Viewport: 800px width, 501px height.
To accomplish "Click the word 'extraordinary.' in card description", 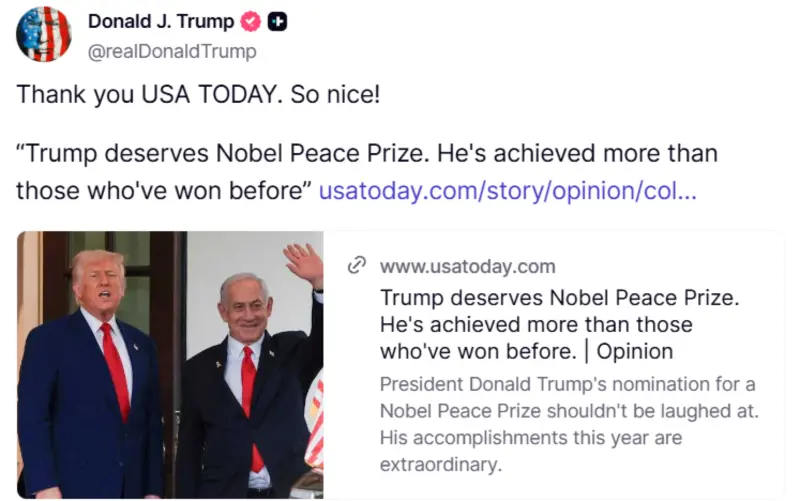I will coord(441,464).
